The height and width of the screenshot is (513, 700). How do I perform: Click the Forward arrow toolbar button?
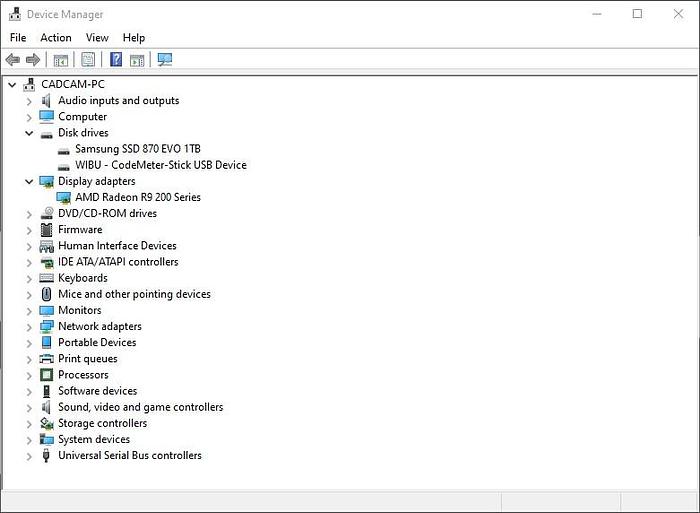[x=33, y=60]
